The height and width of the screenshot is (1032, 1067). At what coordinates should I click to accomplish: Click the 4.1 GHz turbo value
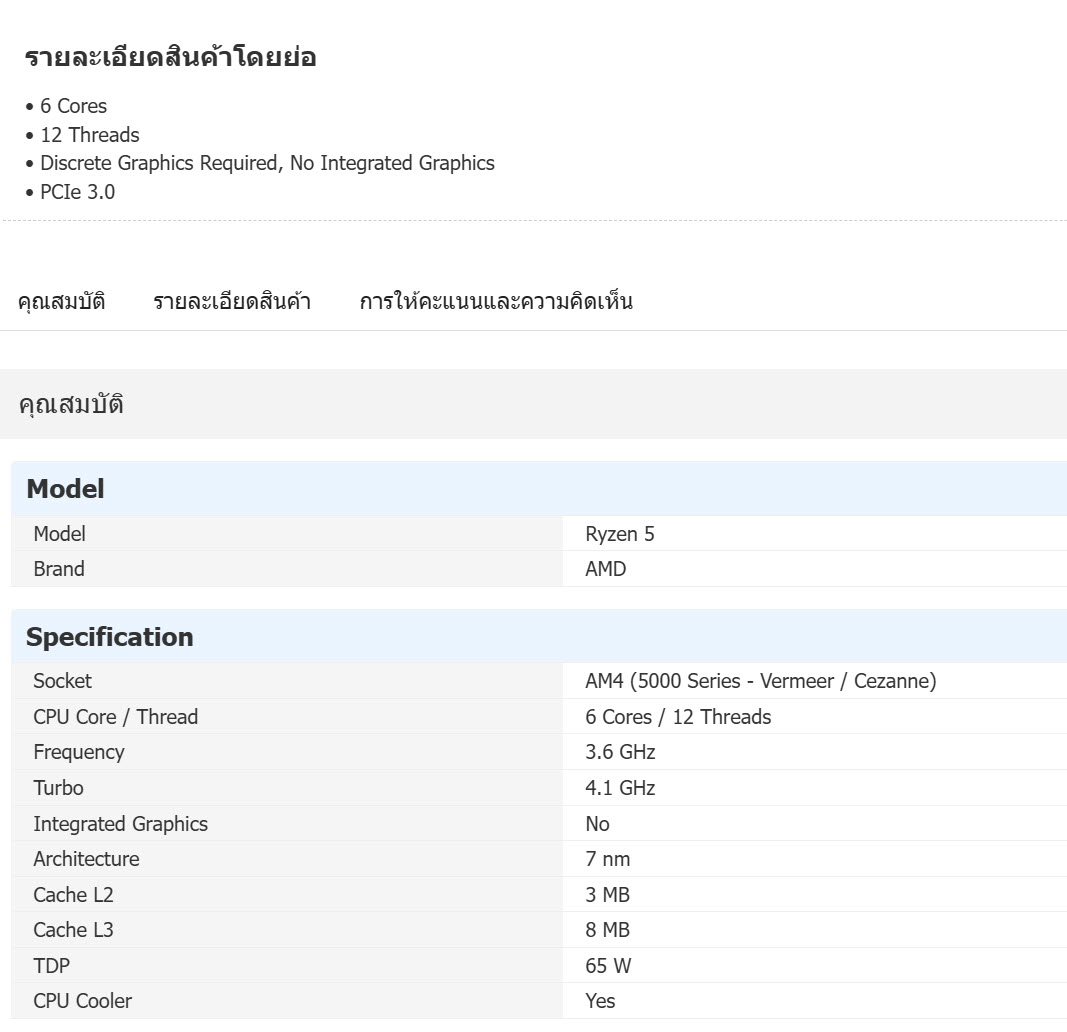click(620, 788)
